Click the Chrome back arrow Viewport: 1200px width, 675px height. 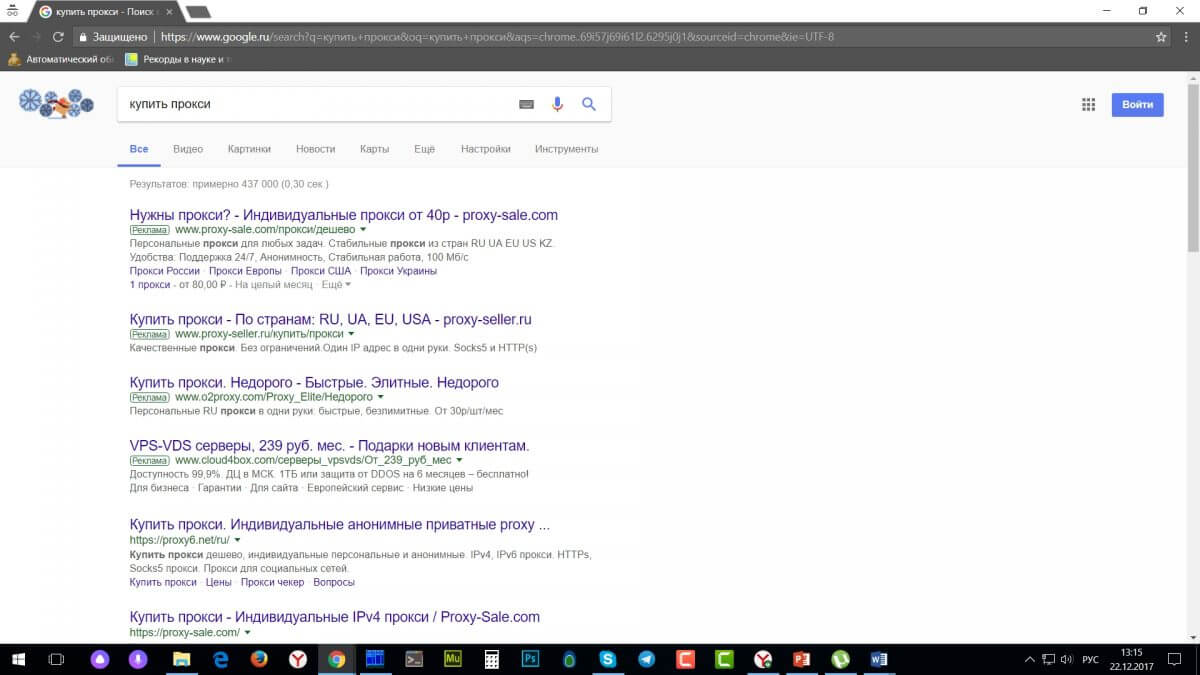coord(13,37)
